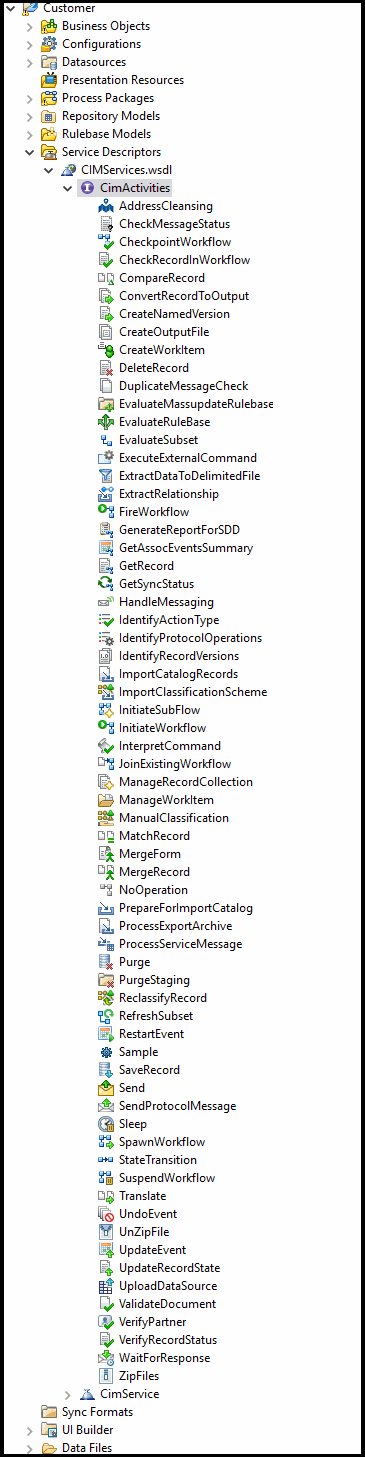The image size is (365, 1457).
Task: Select the InitiateWorkflow activity
Action: click(x=162, y=728)
